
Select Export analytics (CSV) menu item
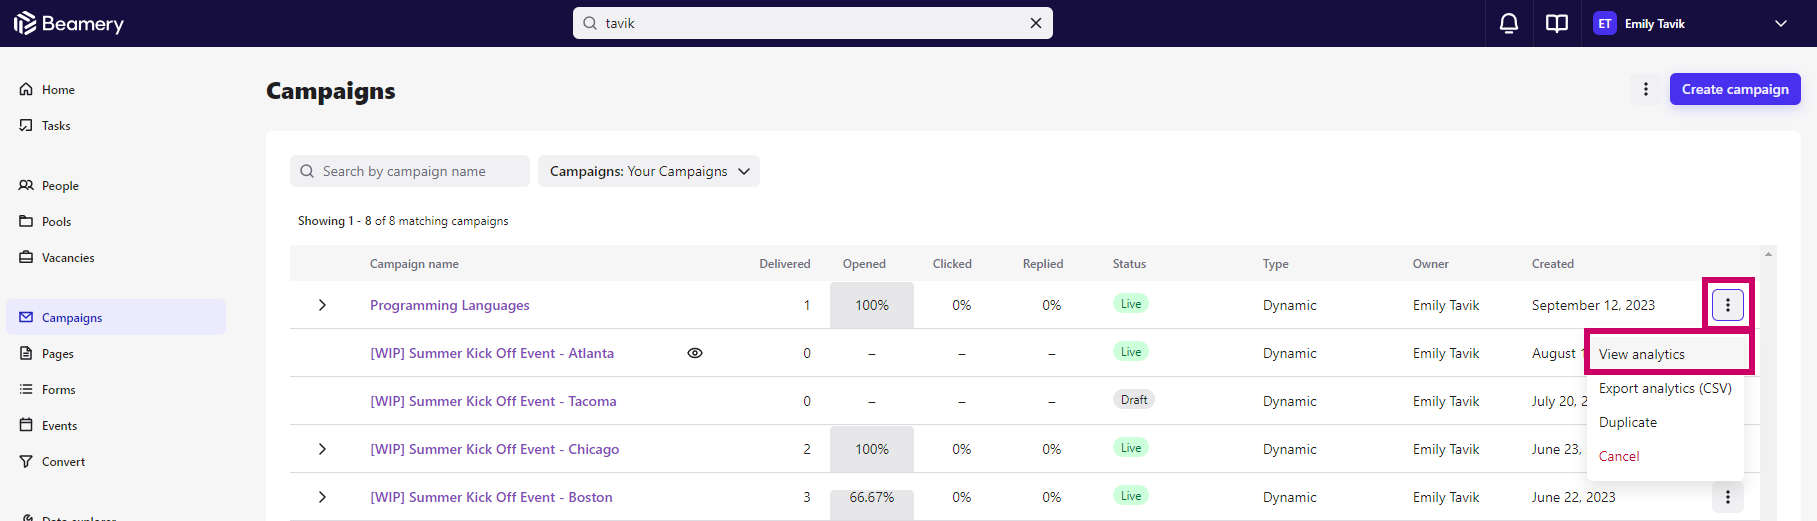(x=1666, y=388)
